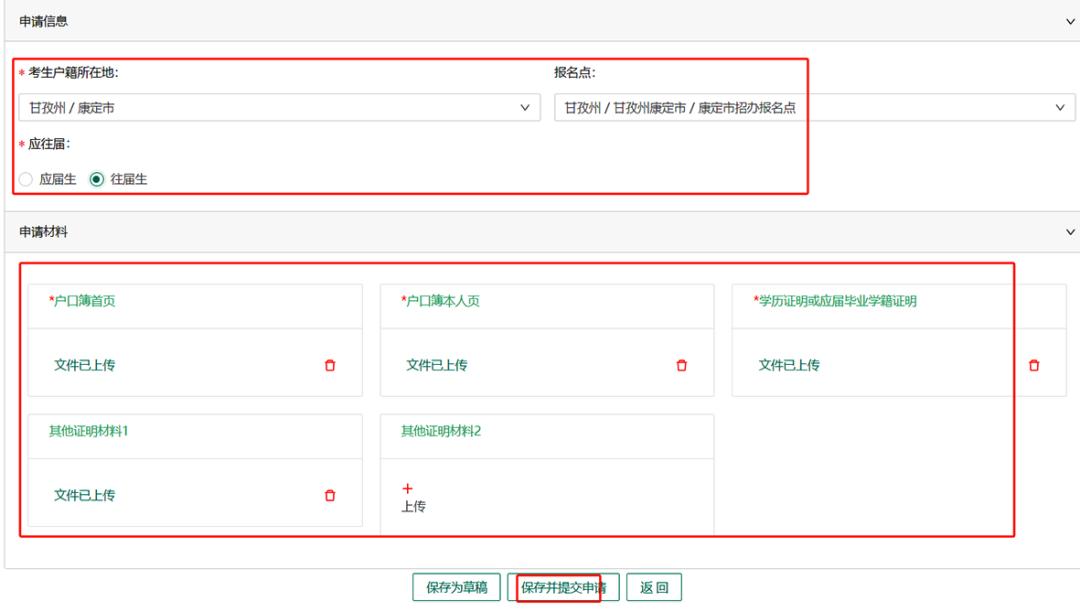Click 文件已上传 under 户口簿本人页

(436, 366)
